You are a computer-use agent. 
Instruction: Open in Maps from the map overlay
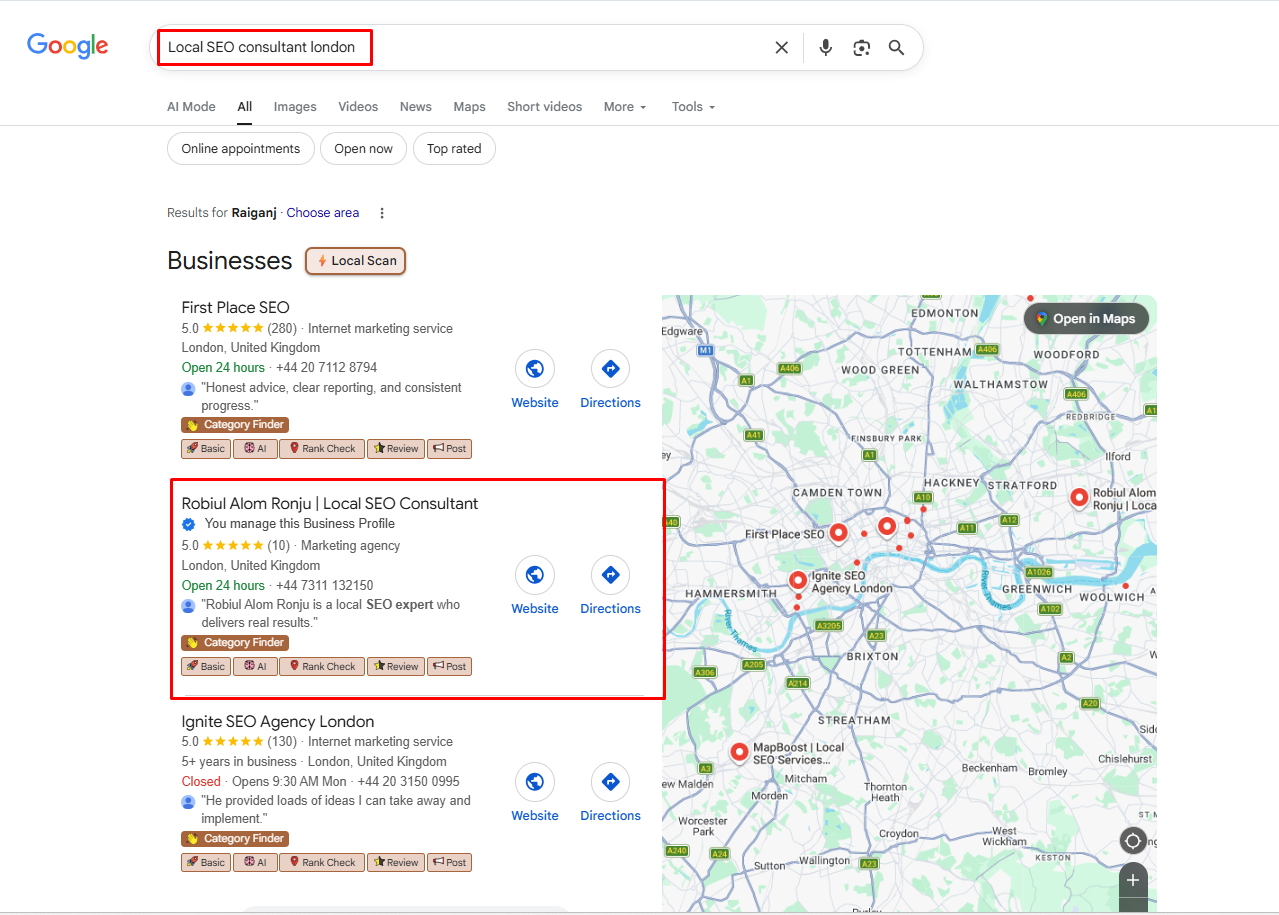1086,318
